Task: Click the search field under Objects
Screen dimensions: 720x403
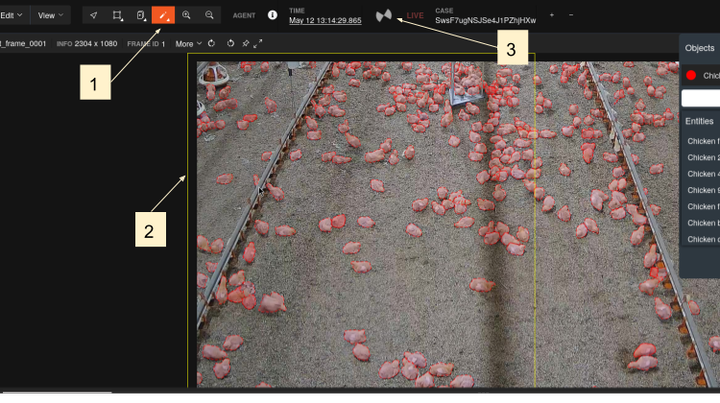Action: click(700, 98)
